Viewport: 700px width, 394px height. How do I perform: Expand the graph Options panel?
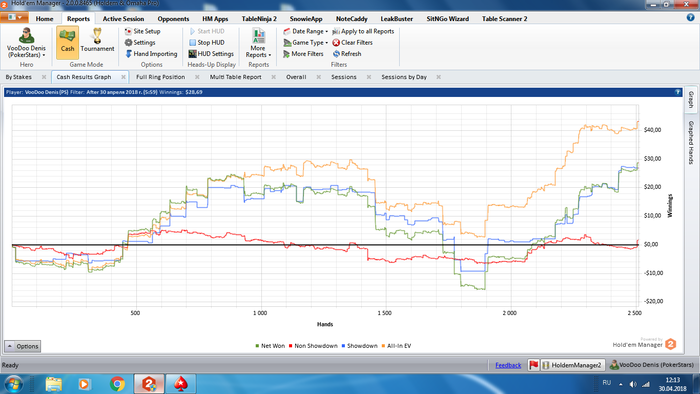[x=23, y=346]
